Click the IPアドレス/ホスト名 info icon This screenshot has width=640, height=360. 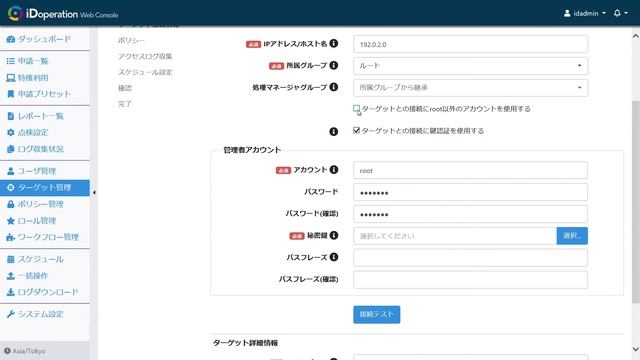[x=333, y=43]
